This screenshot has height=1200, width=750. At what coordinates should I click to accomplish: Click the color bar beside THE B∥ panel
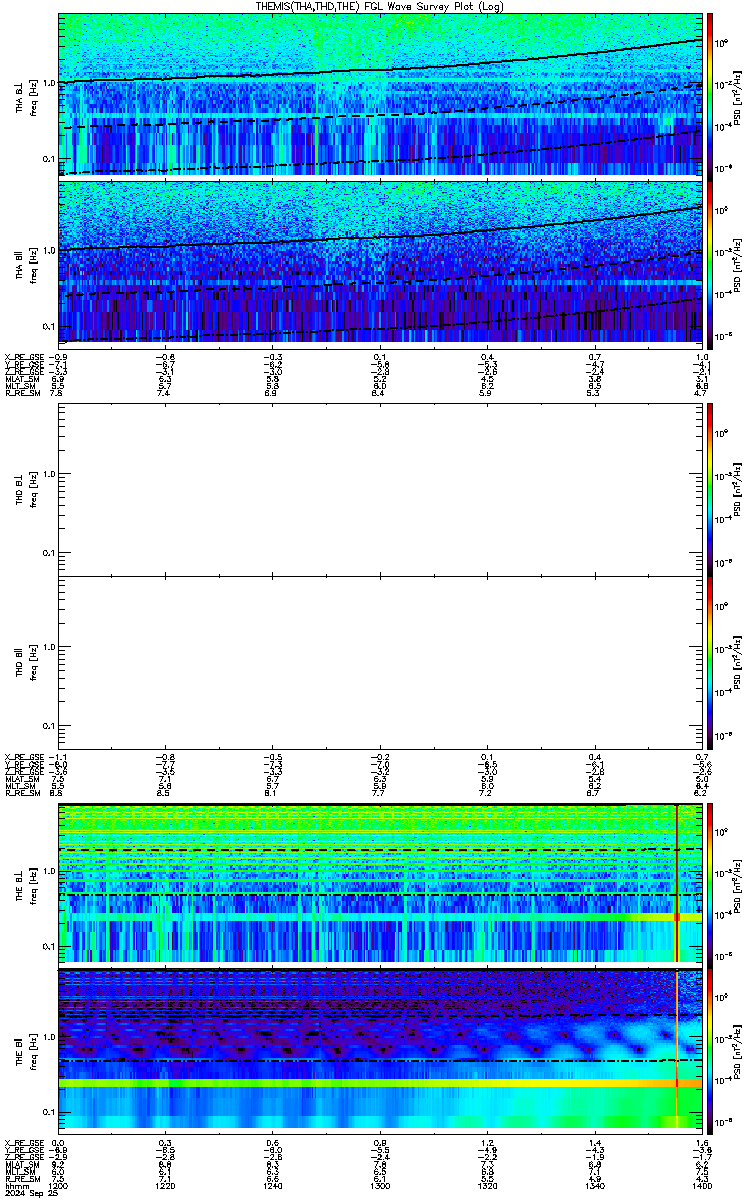pos(710,1050)
